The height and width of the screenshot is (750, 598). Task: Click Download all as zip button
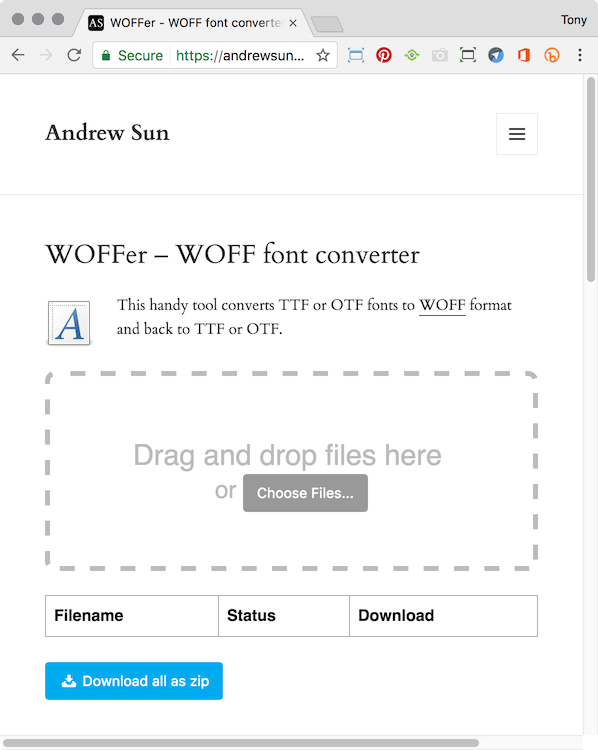click(x=134, y=681)
